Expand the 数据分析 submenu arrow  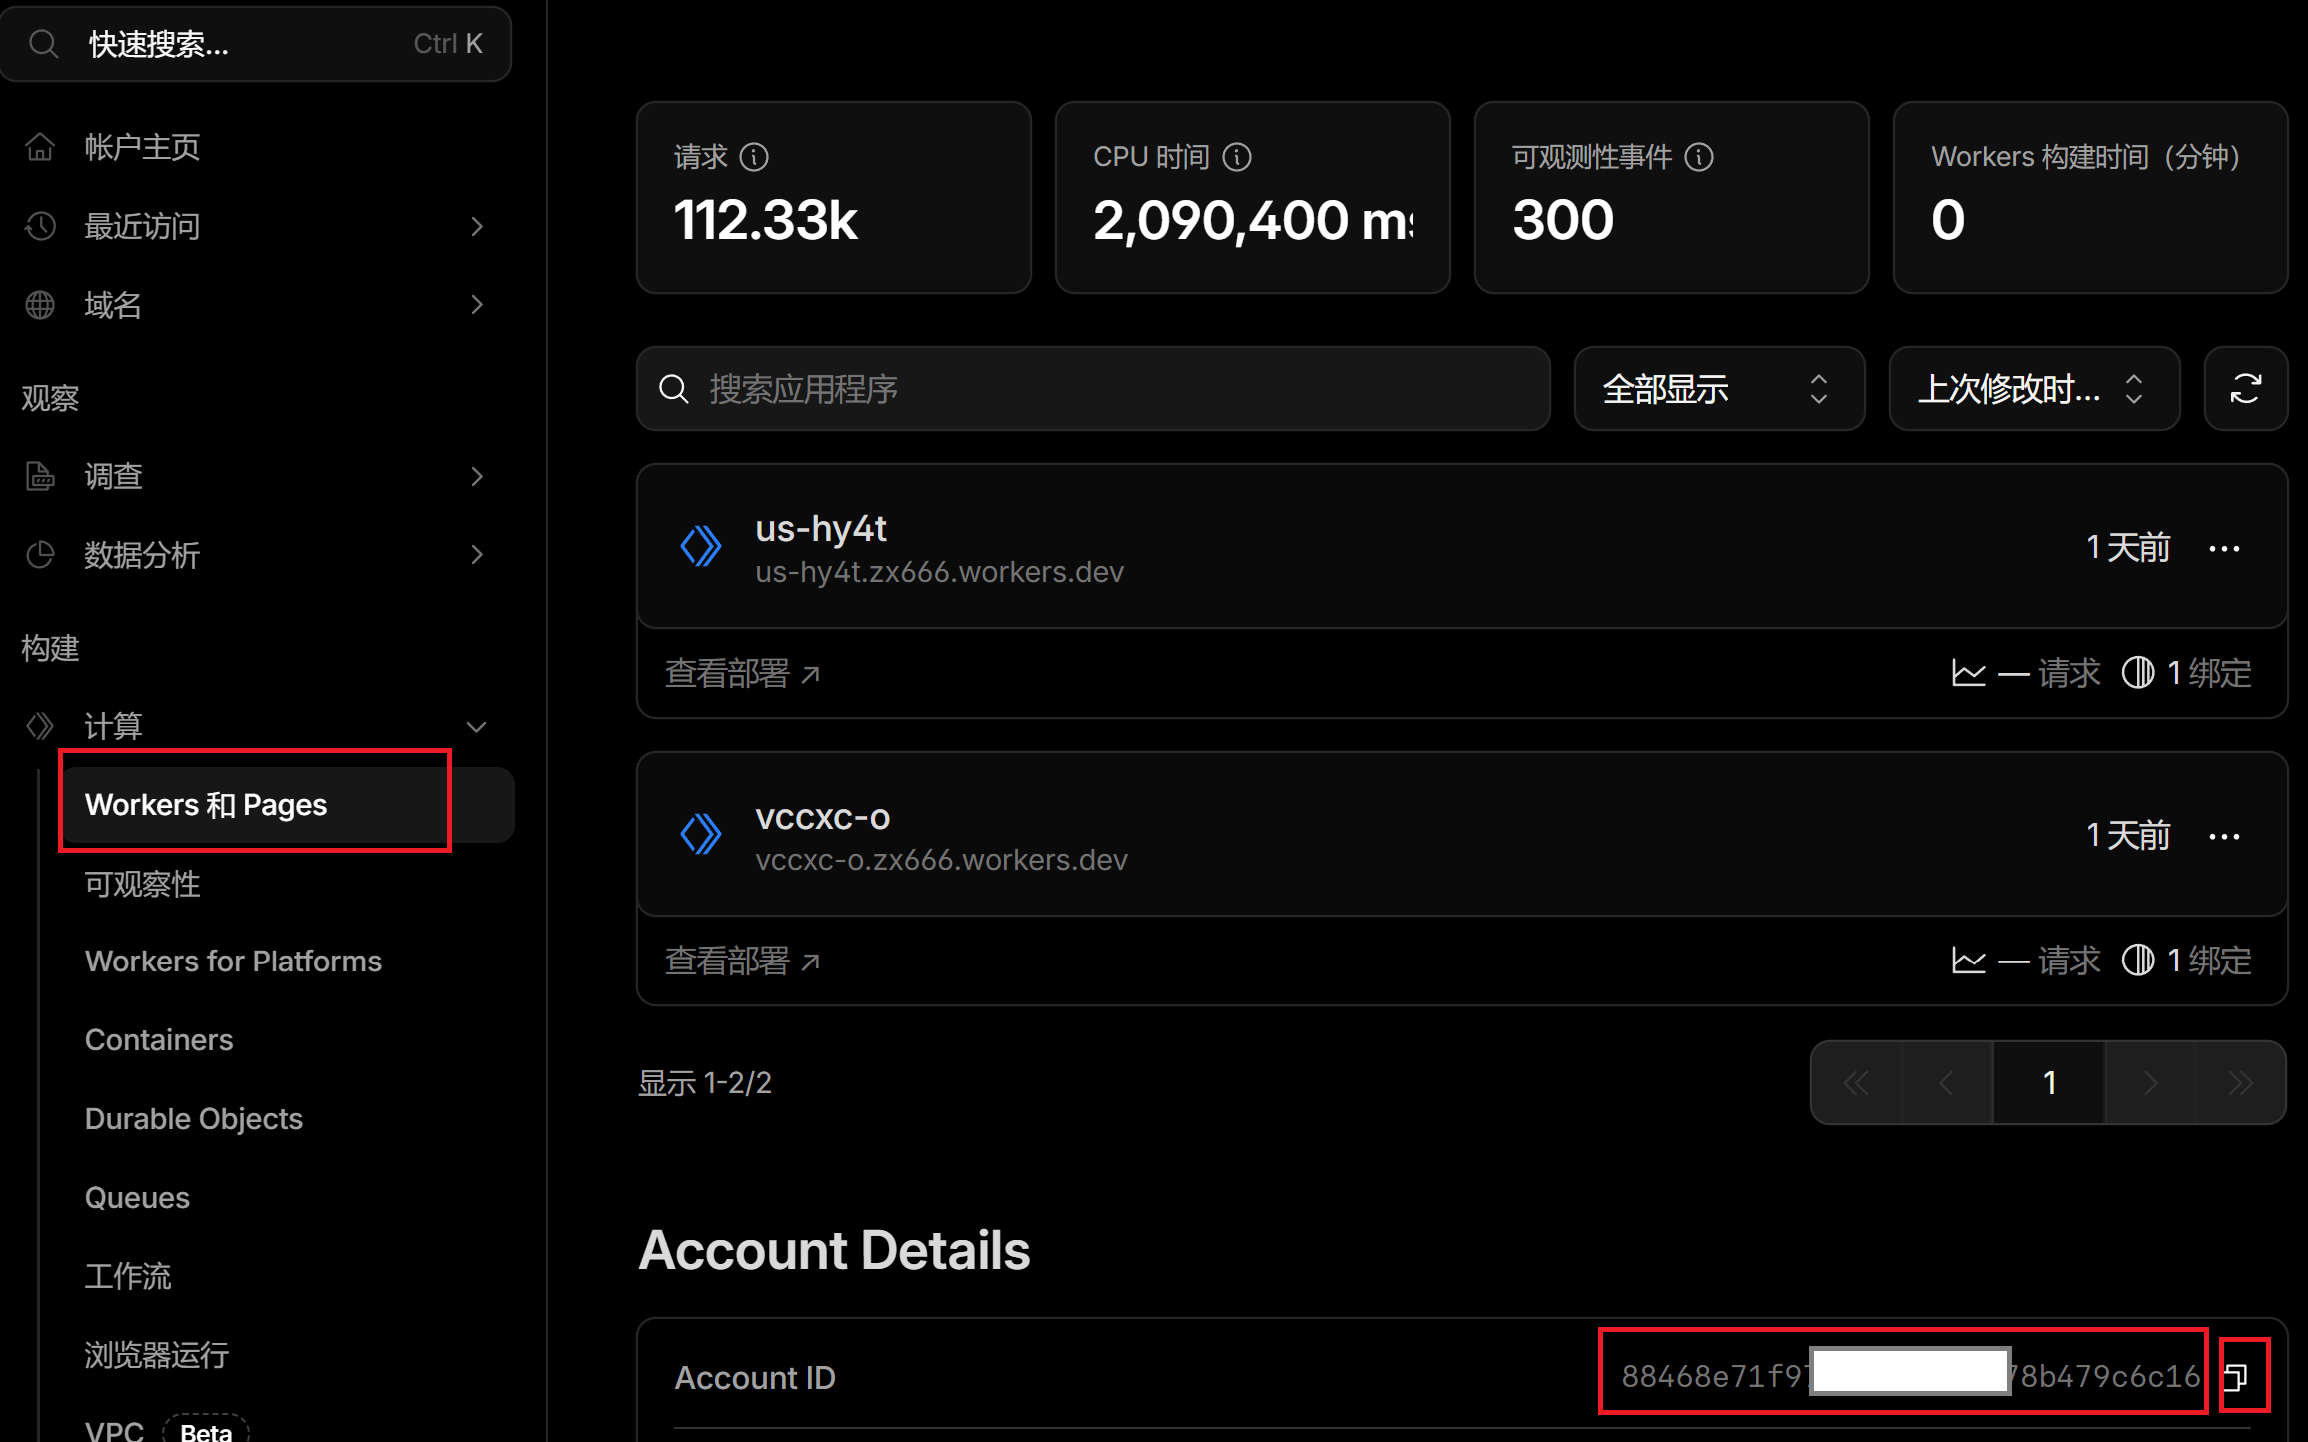[x=477, y=555]
